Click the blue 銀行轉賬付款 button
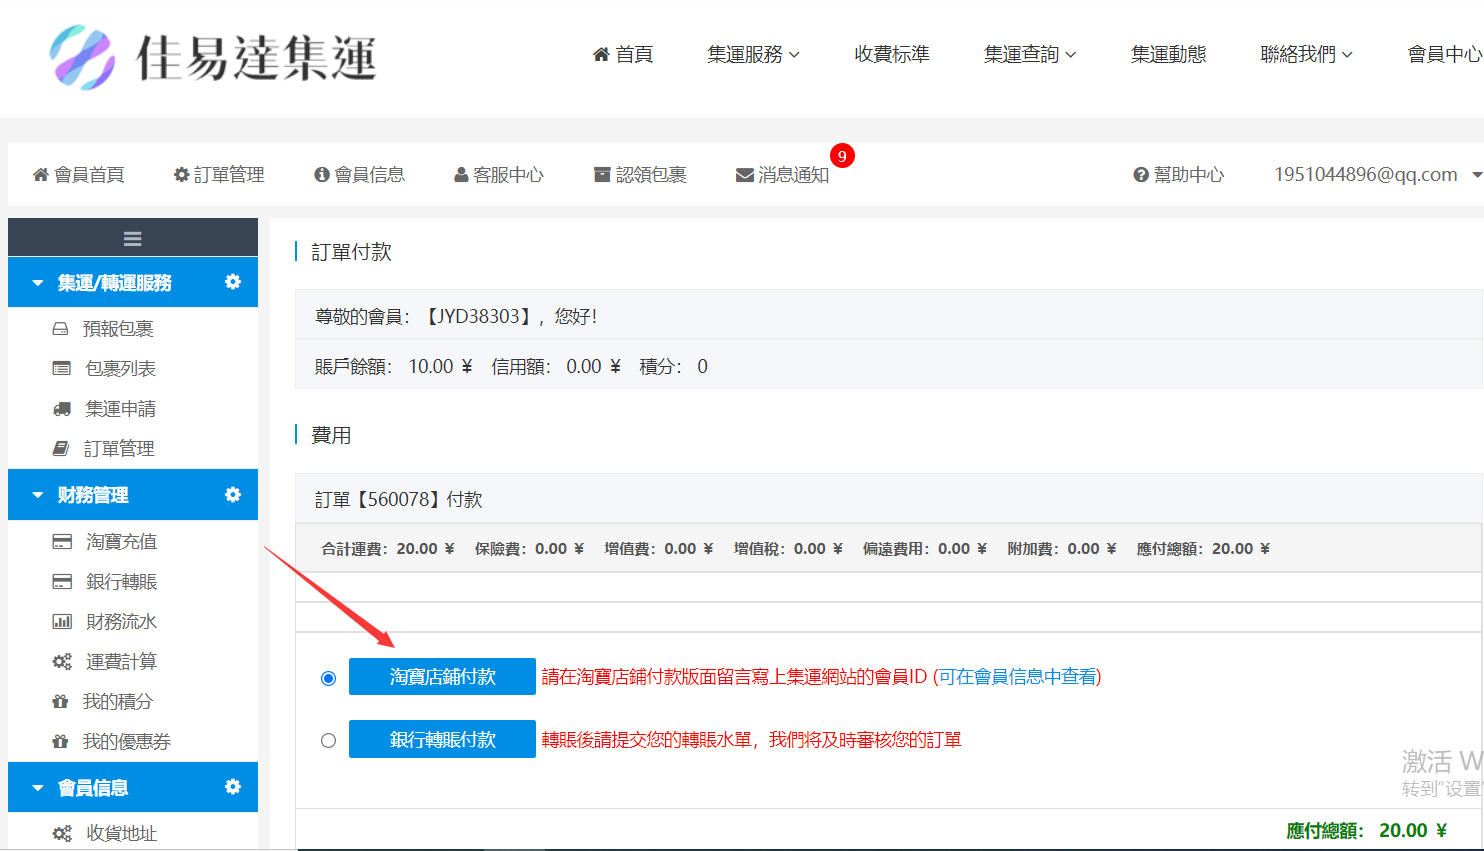1484x851 pixels. point(442,739)
